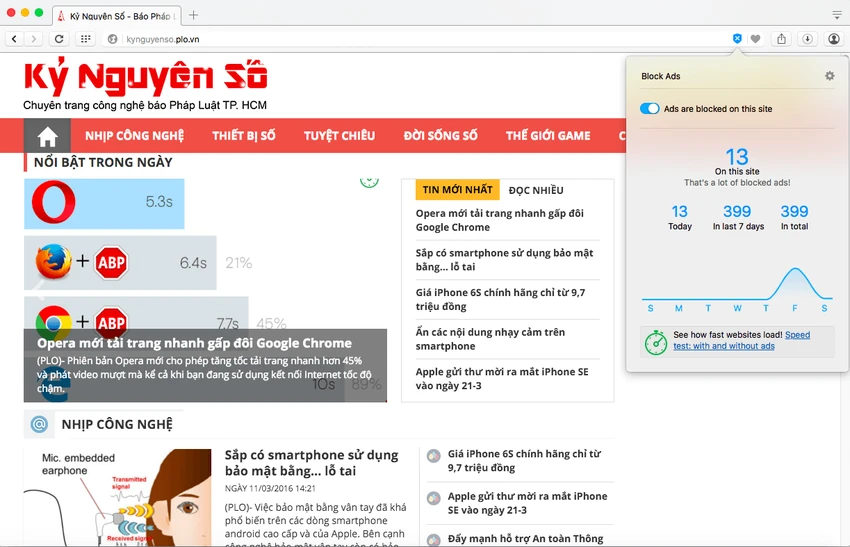Viewport: 850px width, 547px height.
Task: Open Block Ads settings gear
Action: coord(829,76)
